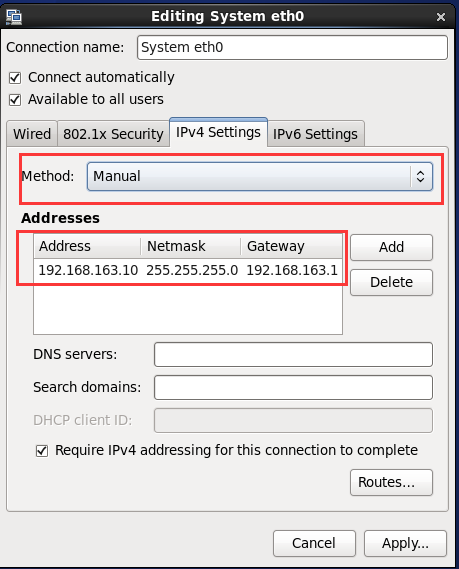Image resolution: width=459 pixels, height=569 pixels.
Task: Toggle the Connect automatically checkbox
Action: click(15, 78)
